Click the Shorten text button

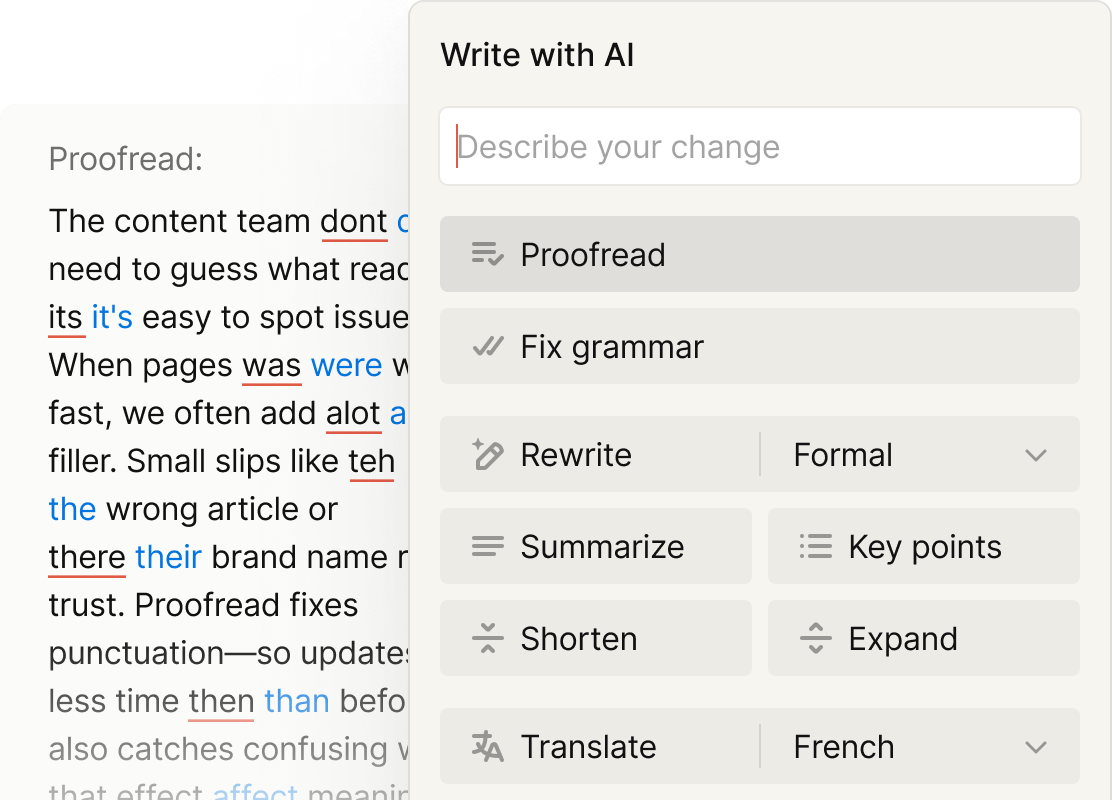pos(596,638)
